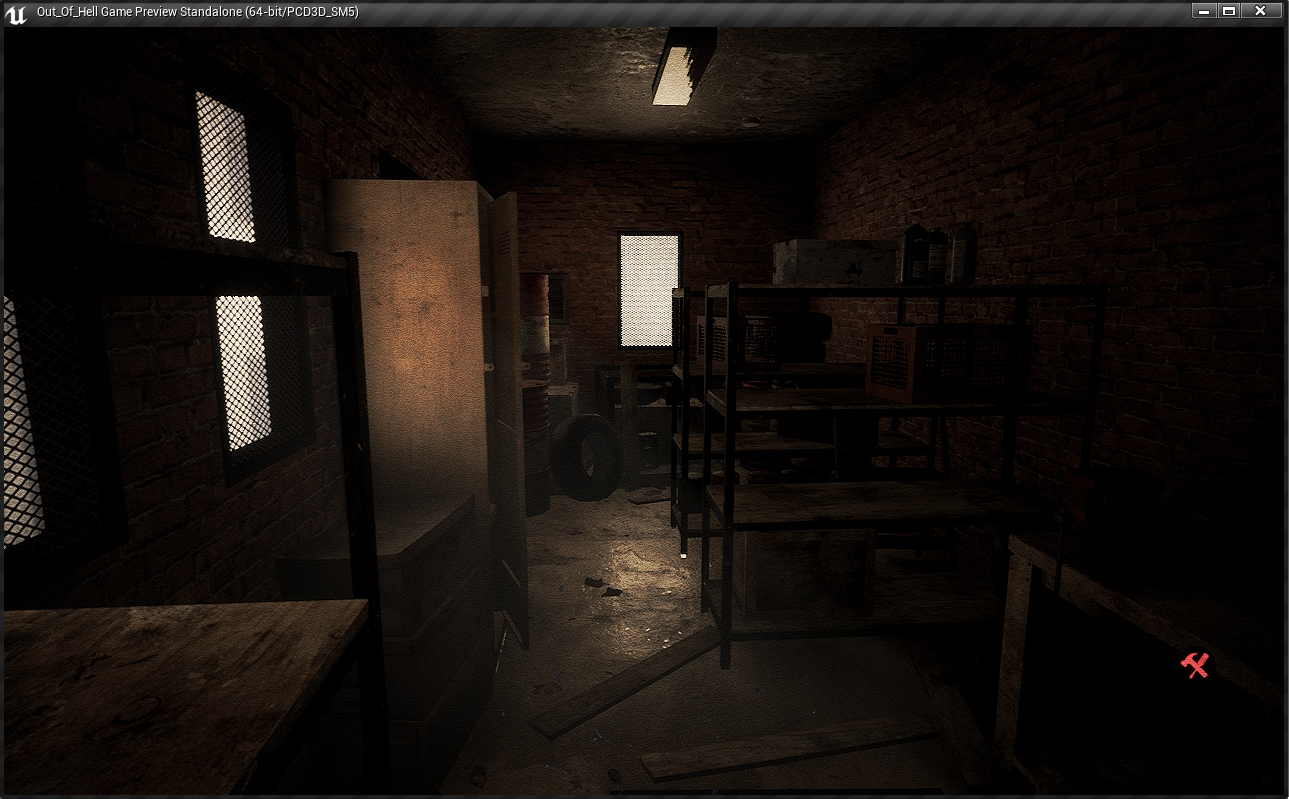Image resolution: width=1289 pixels, height=799 pixels.
Task: Select the upper meshed window on left wall
Action: pos(225,166)
